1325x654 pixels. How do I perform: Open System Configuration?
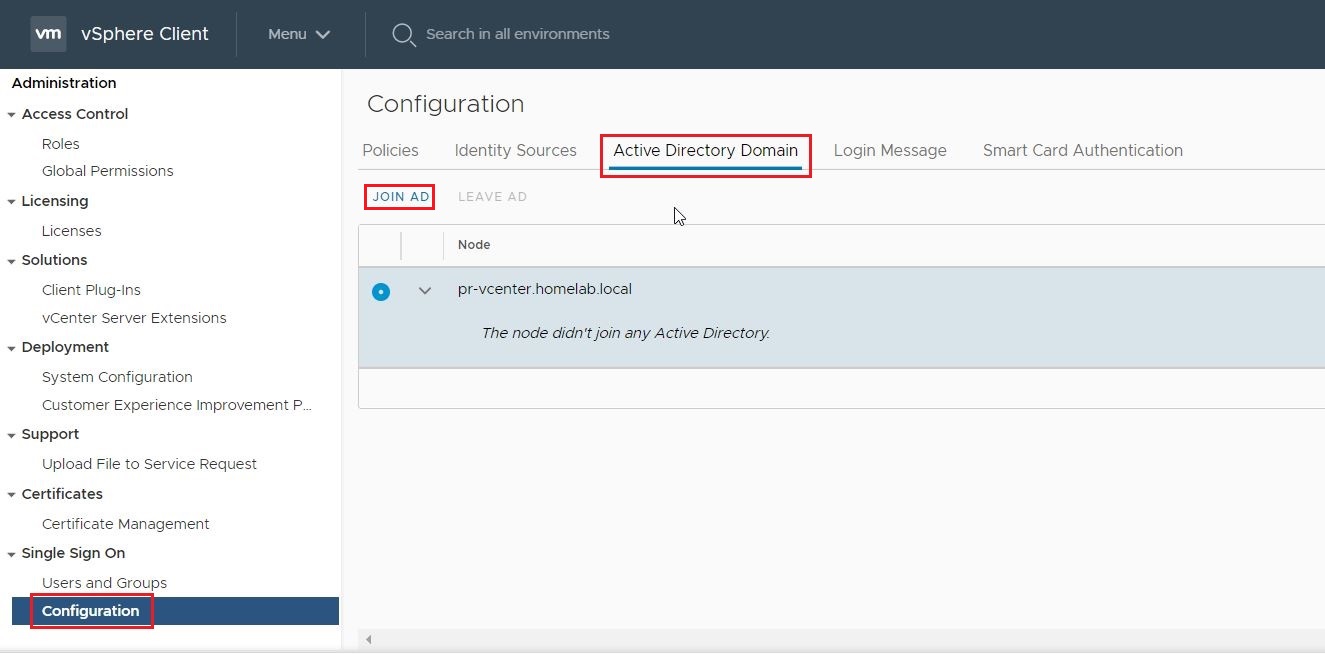point(117,377)
